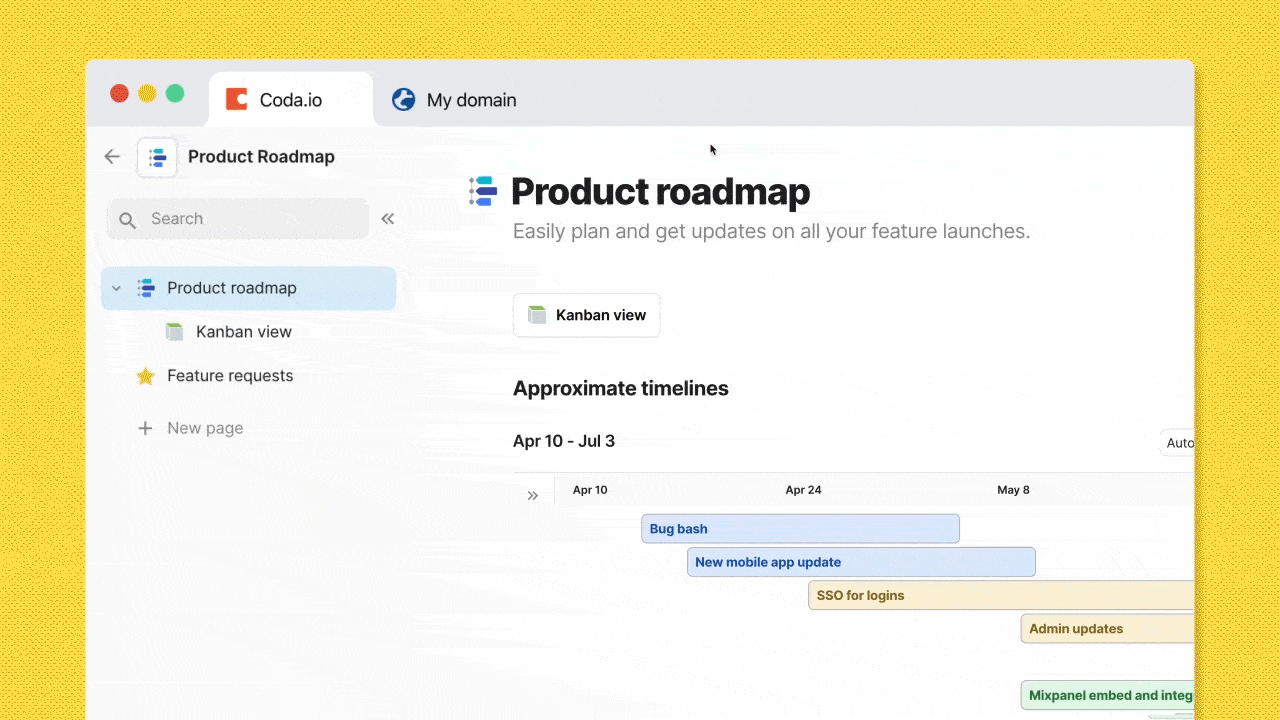Open the Mixpanel embed timeline bar
Viewport: 1280px width, 720px height.
[1107, 695]
